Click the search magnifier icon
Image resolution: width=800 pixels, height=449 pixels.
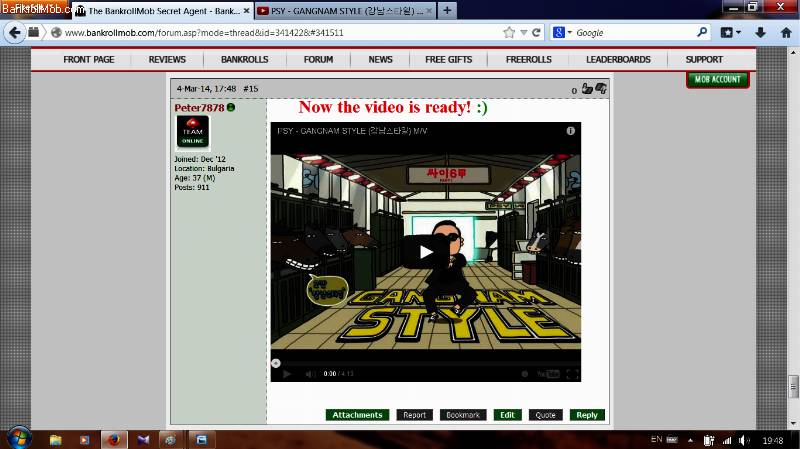[x=702, y=32]
